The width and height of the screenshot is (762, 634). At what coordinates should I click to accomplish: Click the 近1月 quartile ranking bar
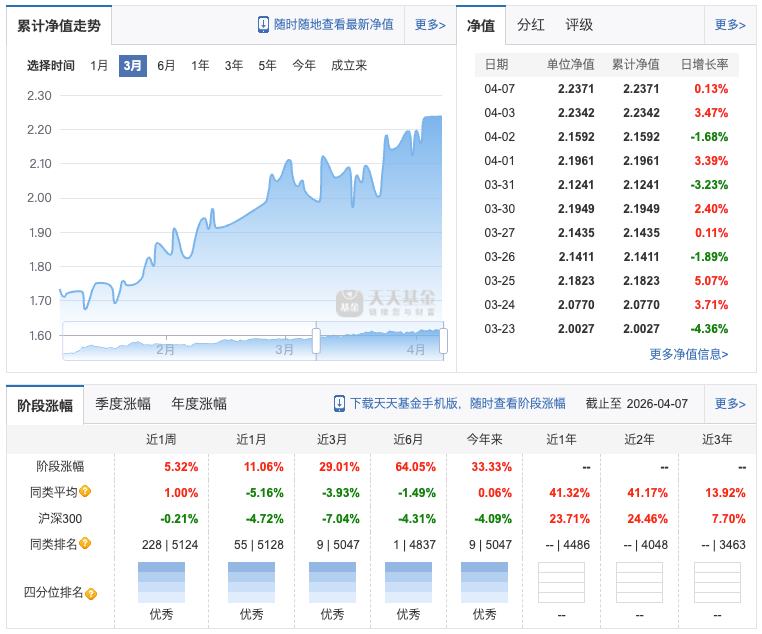251,583
